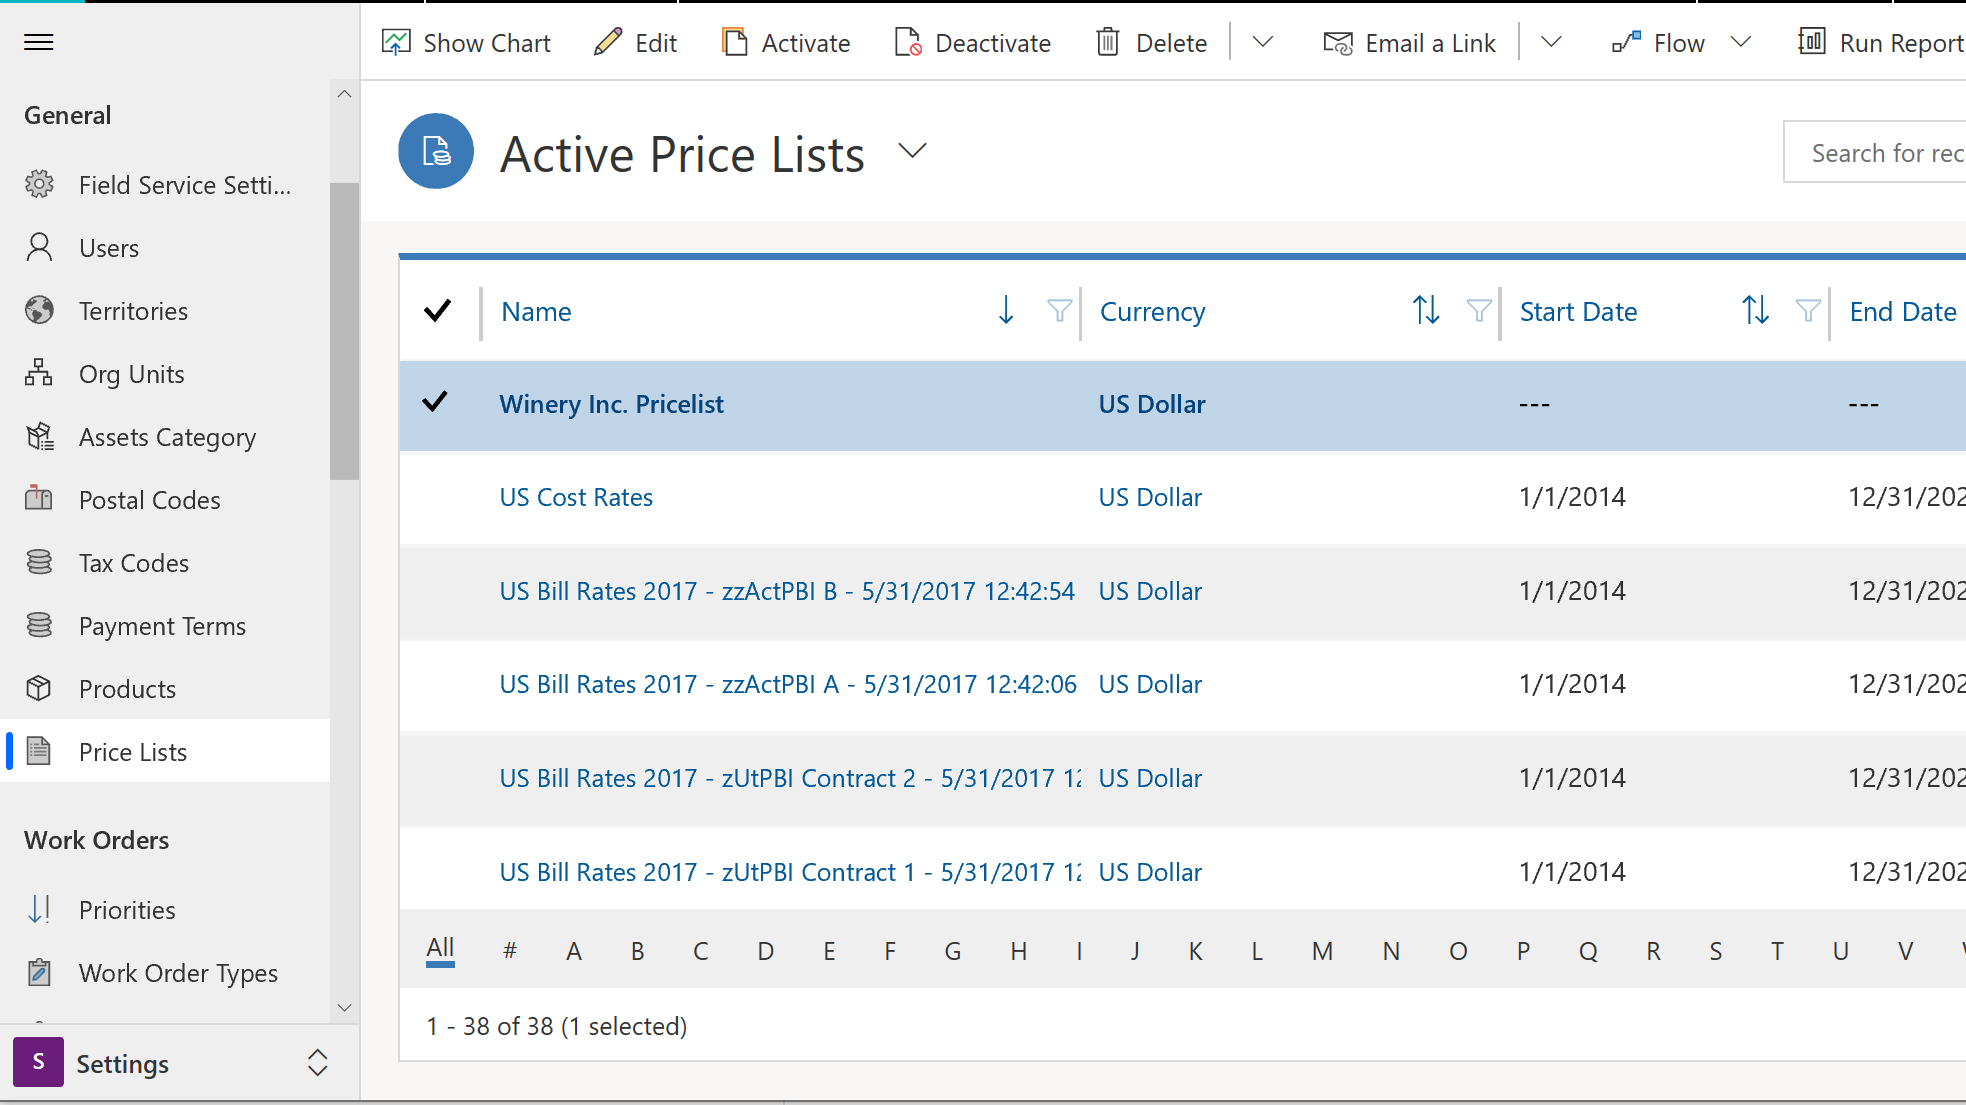Image resolution: width=1966 pixels, height=1105 pixels.
Task: Click the Flow icon
Action: click(x=1626, y=42)
